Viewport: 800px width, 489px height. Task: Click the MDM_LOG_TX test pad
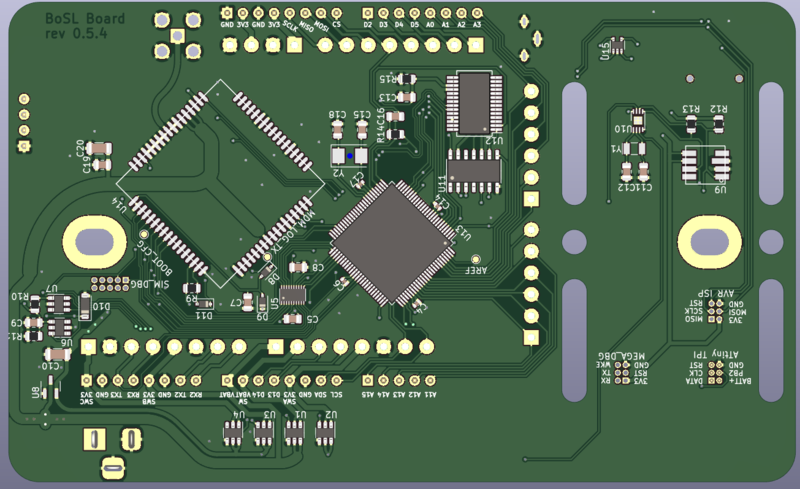(x=267, y=256)
